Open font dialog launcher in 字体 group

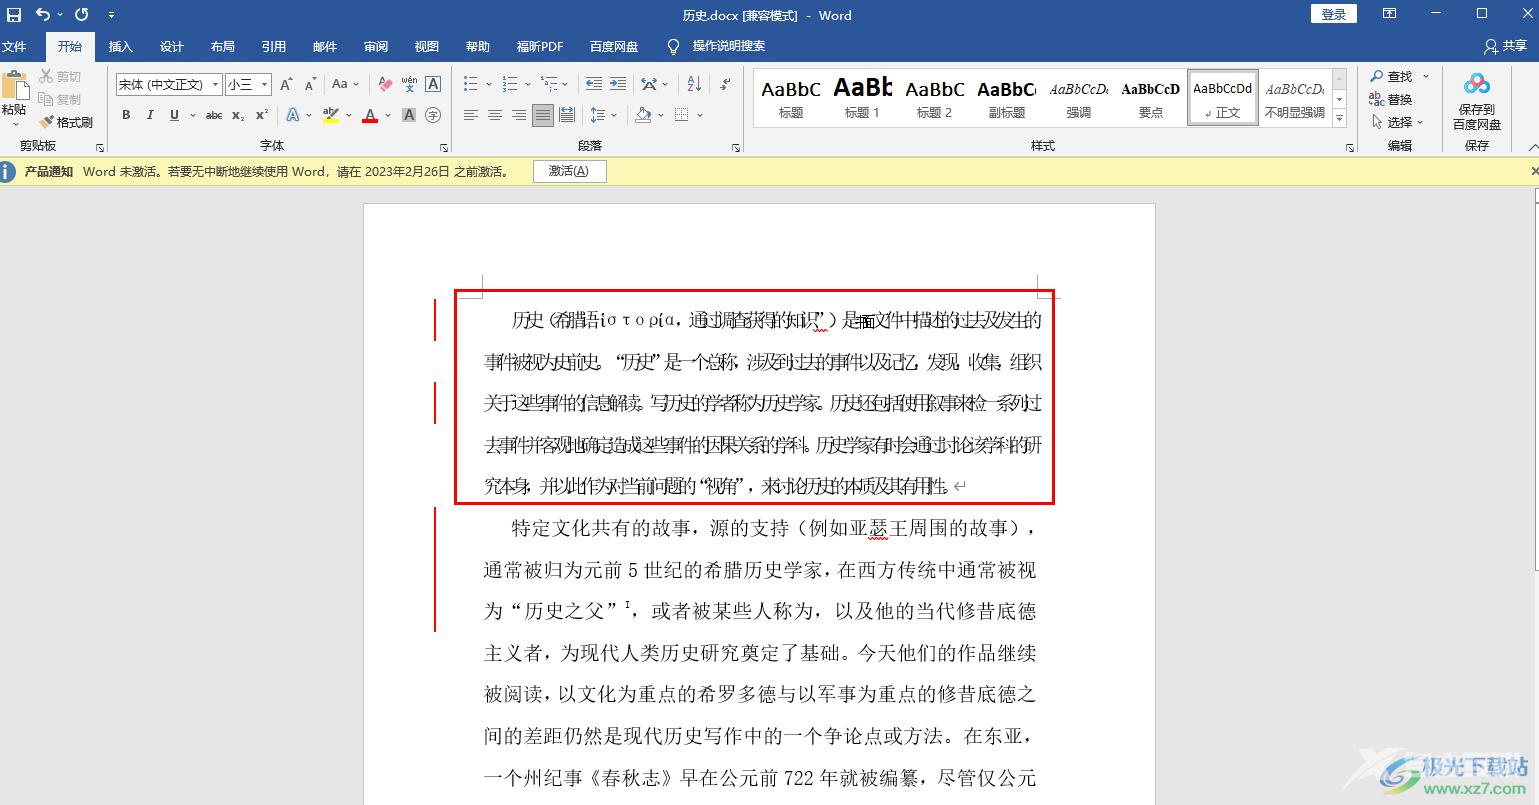tap(443, 147)
